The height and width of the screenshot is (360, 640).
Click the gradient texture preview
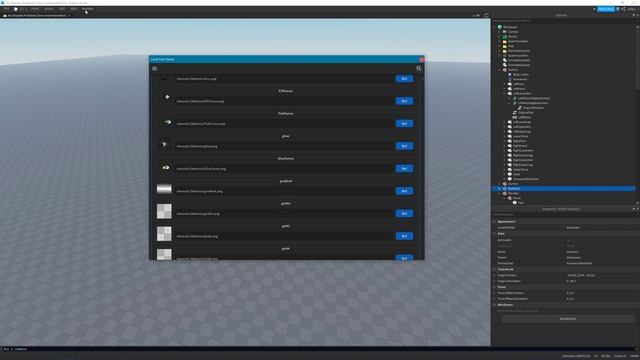pos(164,189)
